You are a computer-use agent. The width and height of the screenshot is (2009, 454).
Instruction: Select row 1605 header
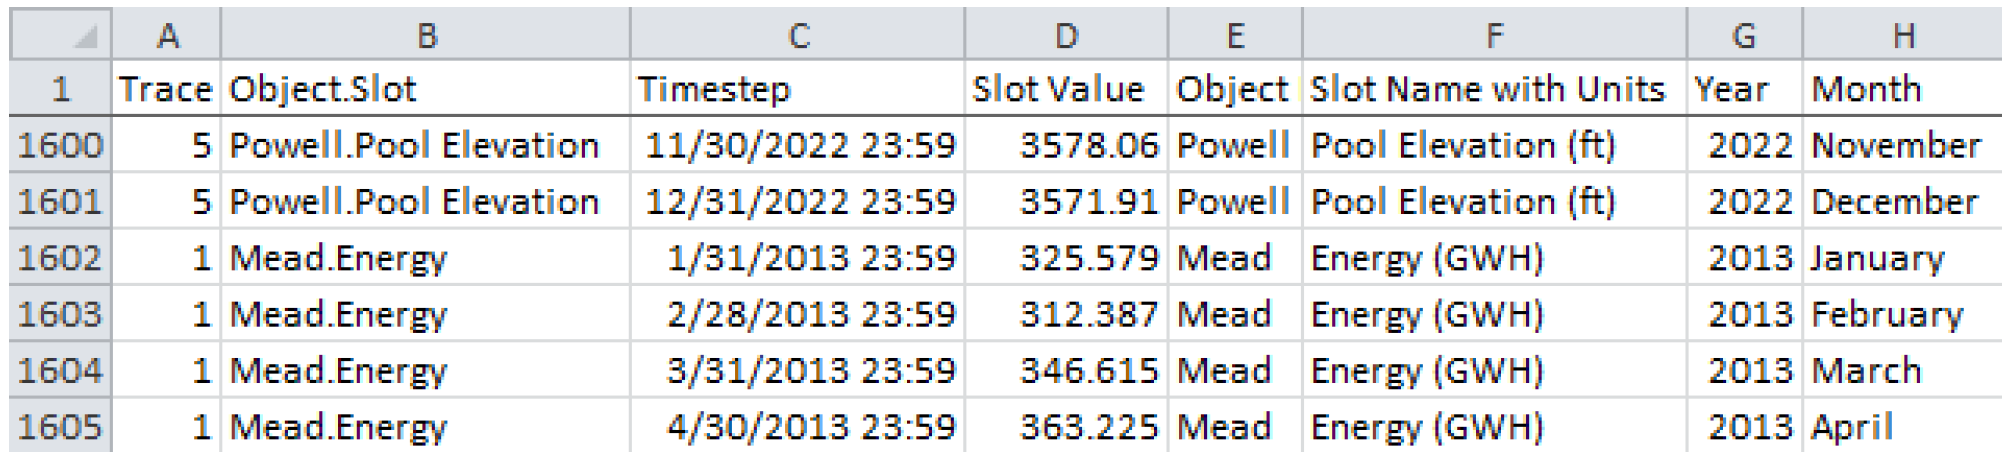click(60, 427)
